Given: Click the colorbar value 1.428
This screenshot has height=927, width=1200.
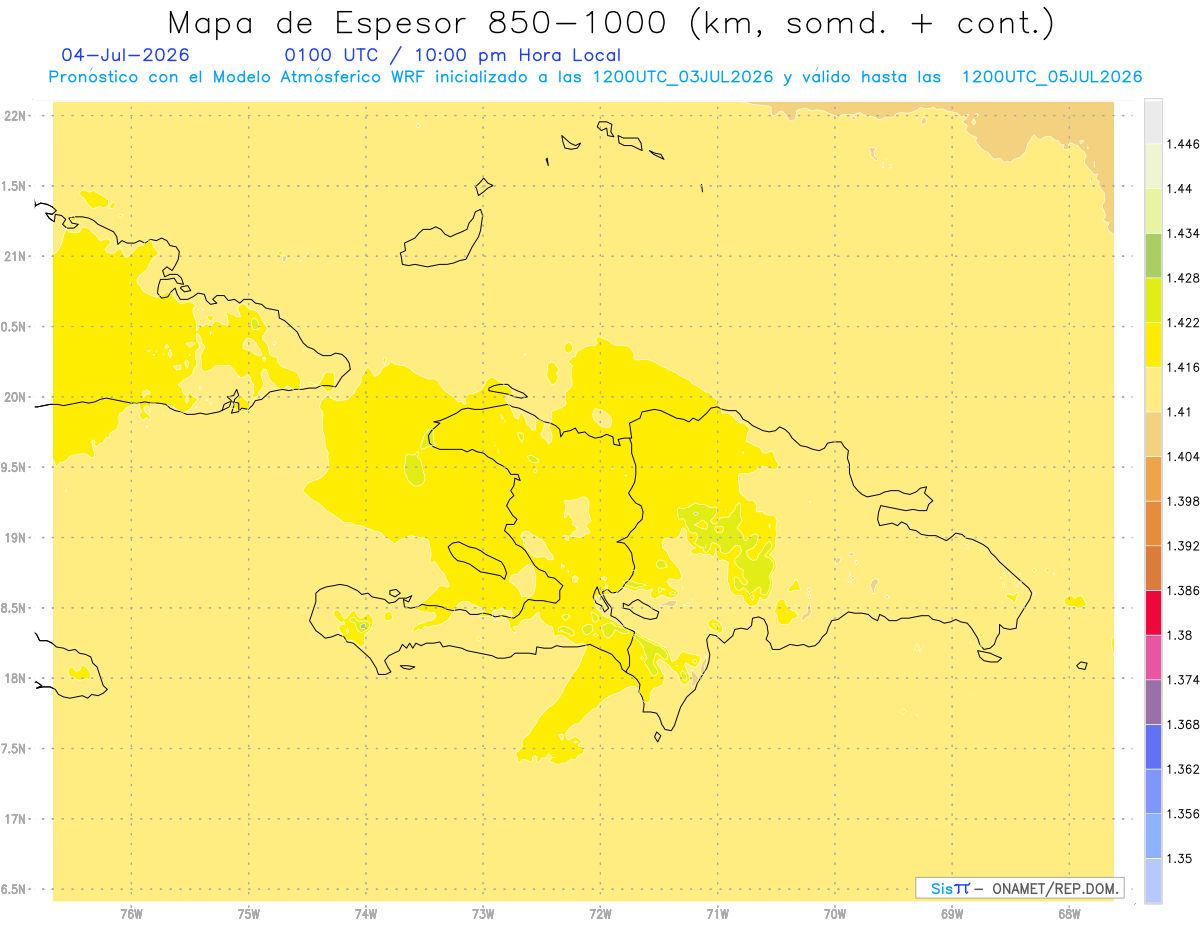Looking at the screenshot, I should pos(1183,278).
